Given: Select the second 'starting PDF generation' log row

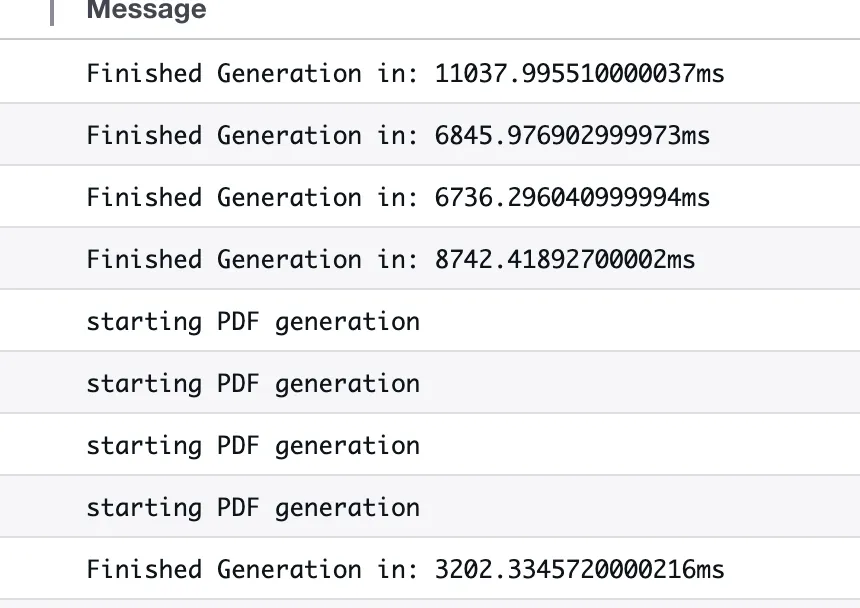Looking at the screenshot, I should tap(253, 384).
